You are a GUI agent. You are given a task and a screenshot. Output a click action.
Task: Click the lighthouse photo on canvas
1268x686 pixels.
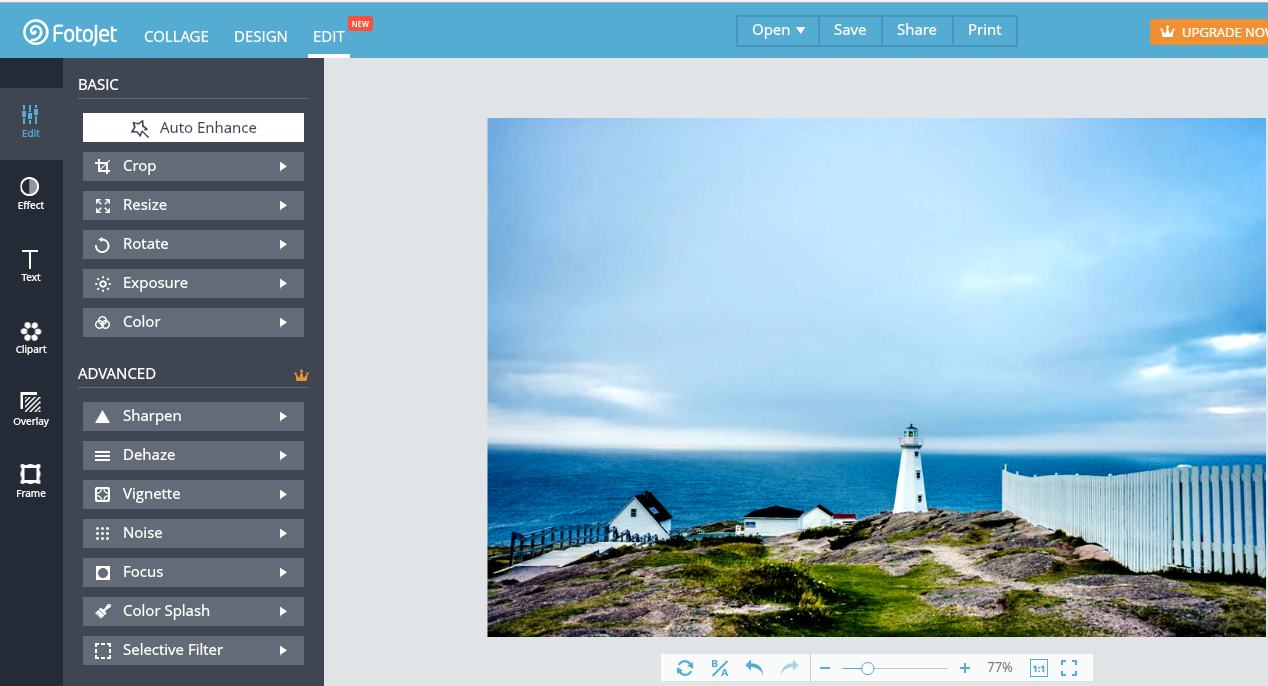pos(876,377)
